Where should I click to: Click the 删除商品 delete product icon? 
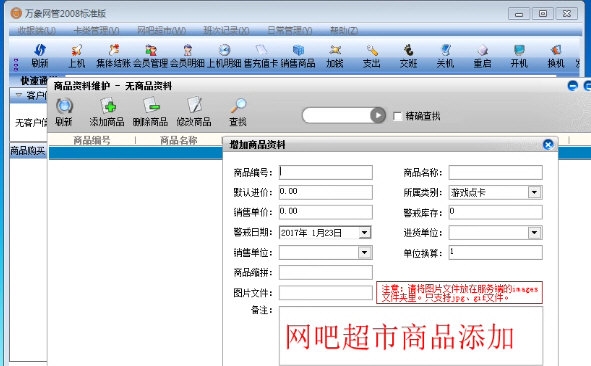tap(151, 106)
